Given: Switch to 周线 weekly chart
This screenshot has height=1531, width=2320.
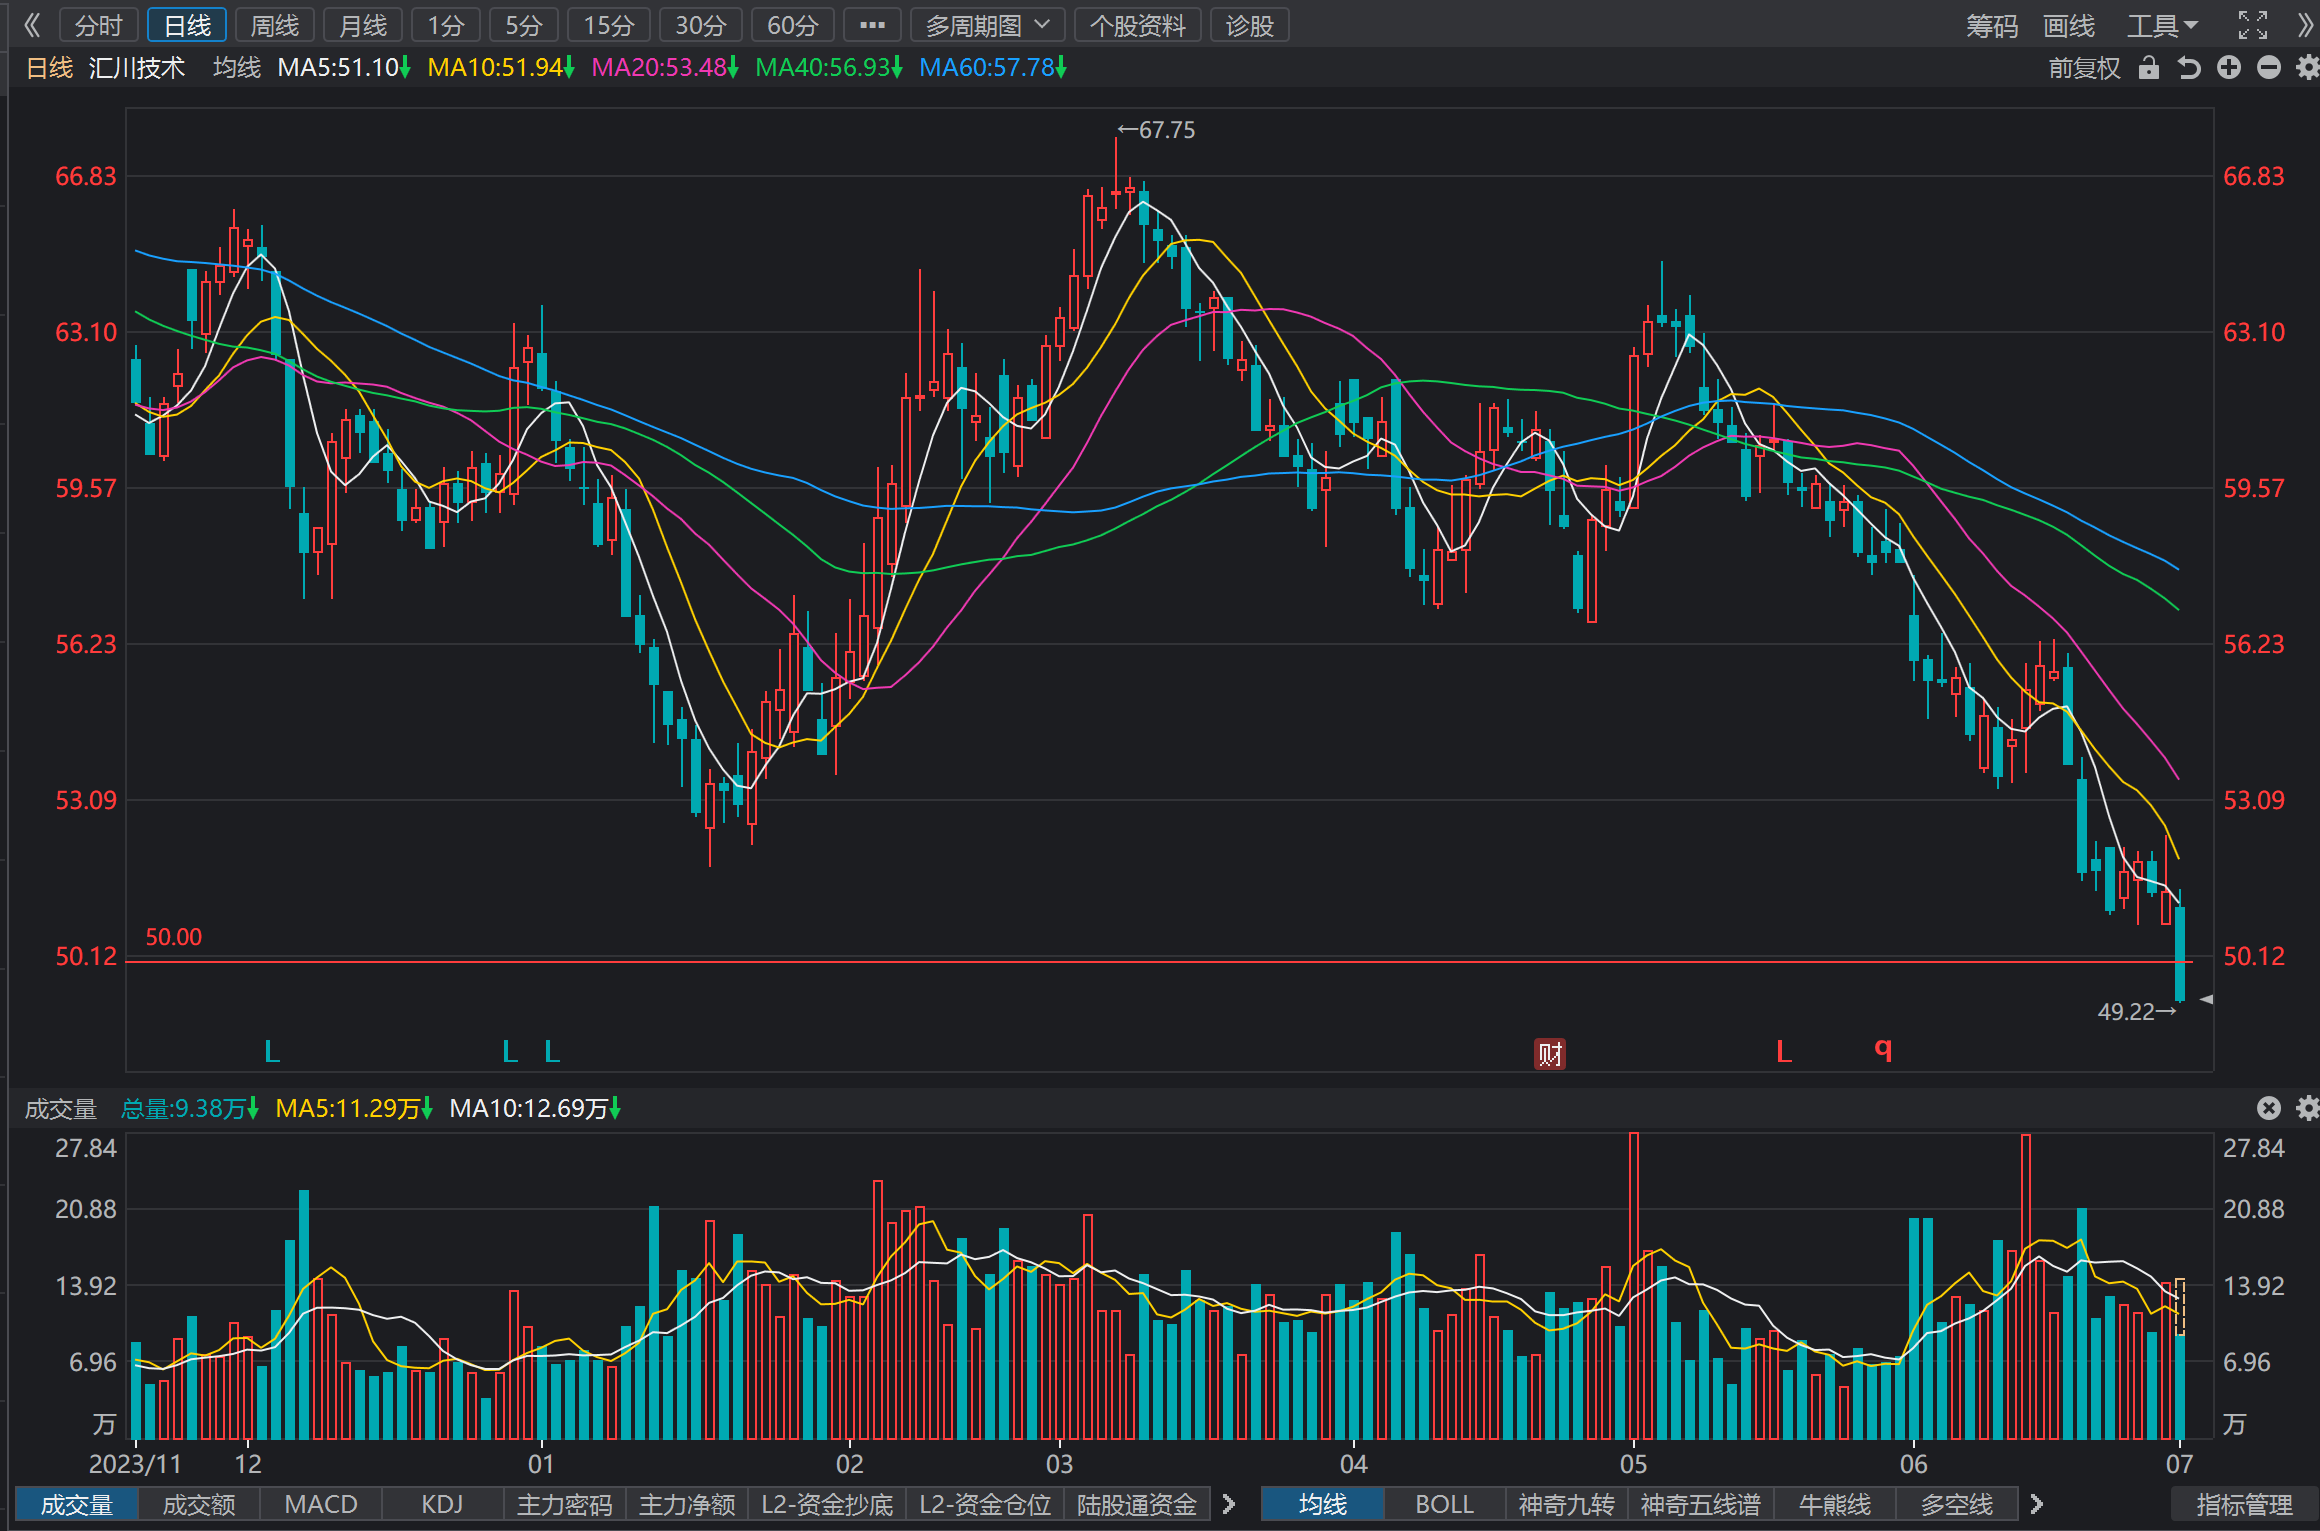Looking at the screenshot, I should click(x=275, y=25).
